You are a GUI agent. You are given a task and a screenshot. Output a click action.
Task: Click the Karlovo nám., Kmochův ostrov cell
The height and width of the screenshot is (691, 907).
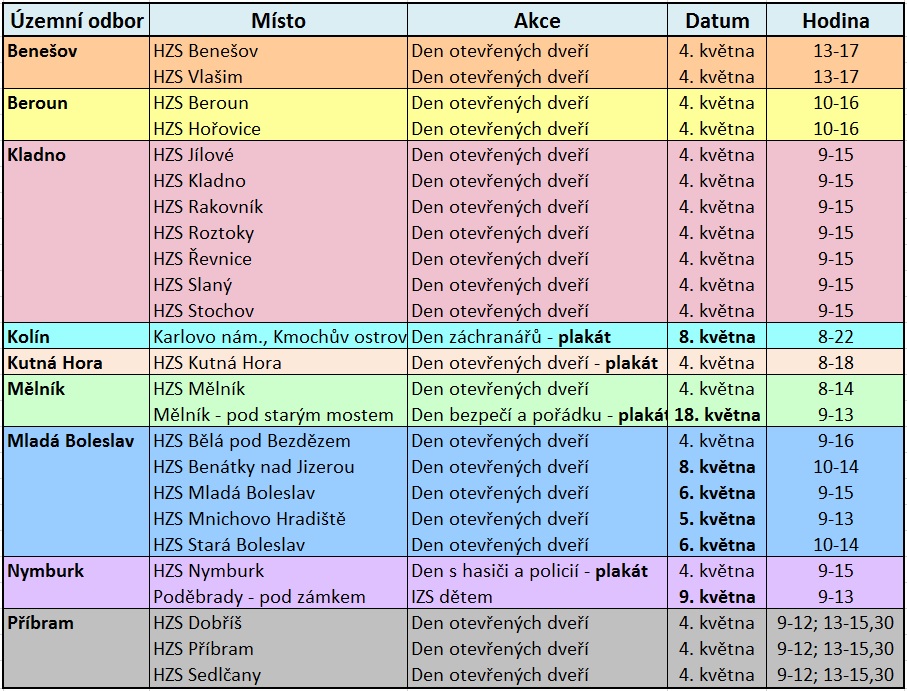[x=279, y=336]
